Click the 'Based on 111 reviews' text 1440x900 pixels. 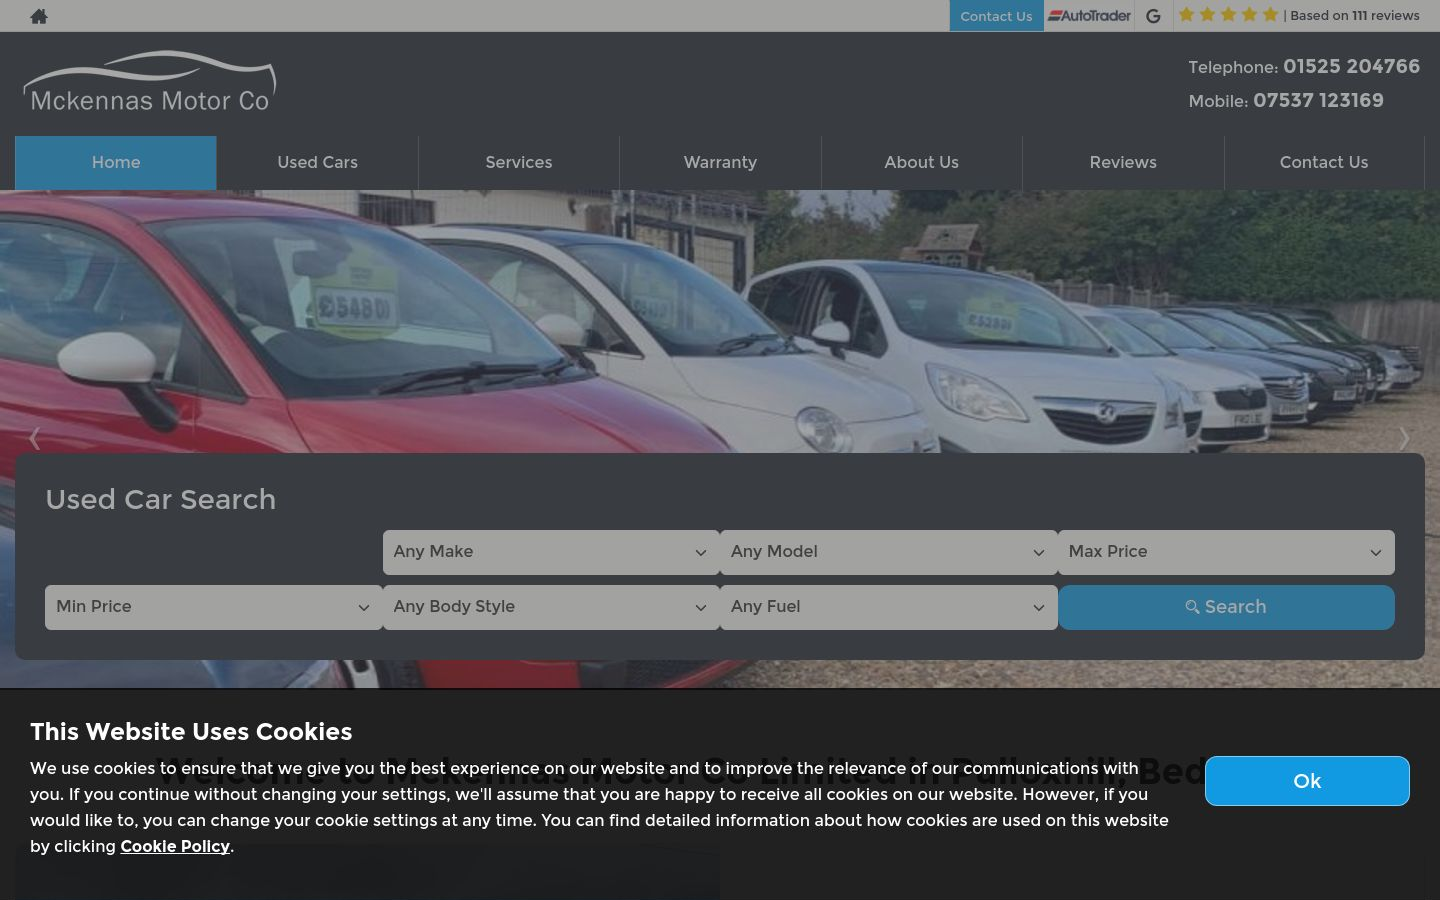pos(1355,15)
